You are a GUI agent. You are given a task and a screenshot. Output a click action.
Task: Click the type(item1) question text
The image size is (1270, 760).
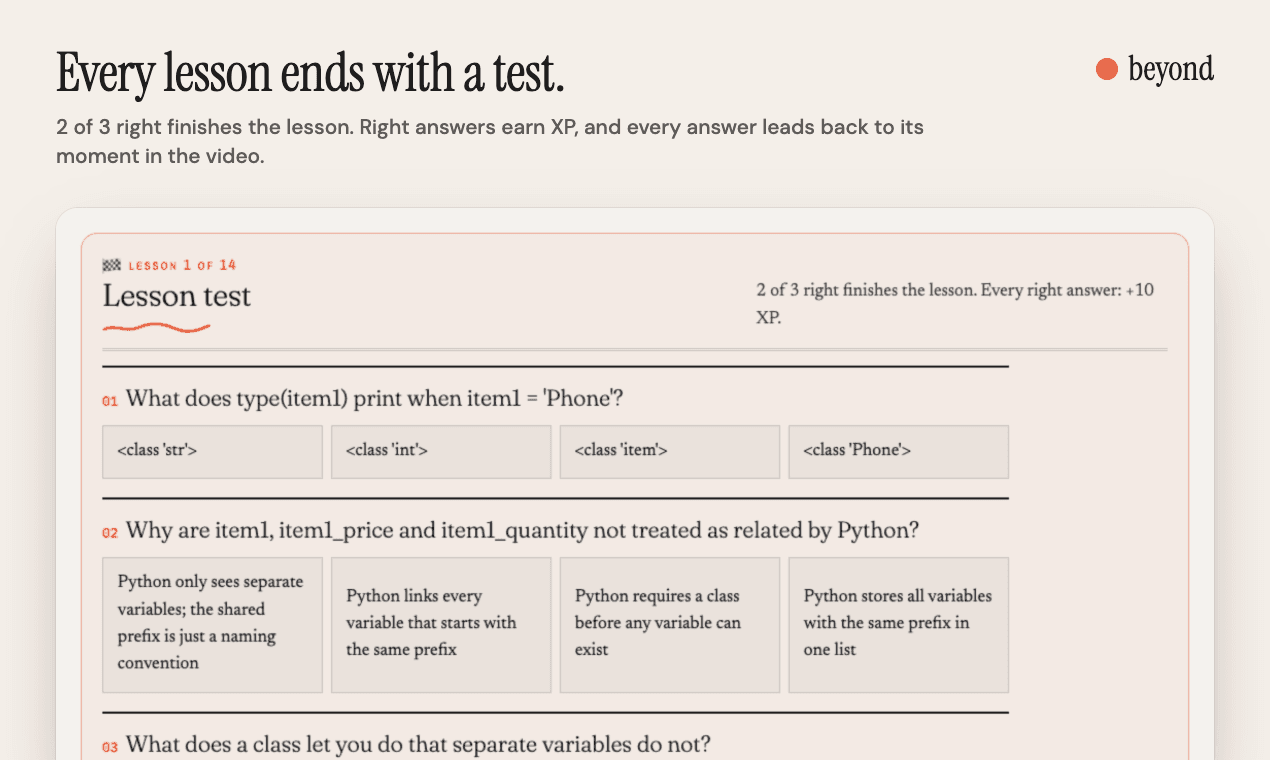tap(375, 399)
